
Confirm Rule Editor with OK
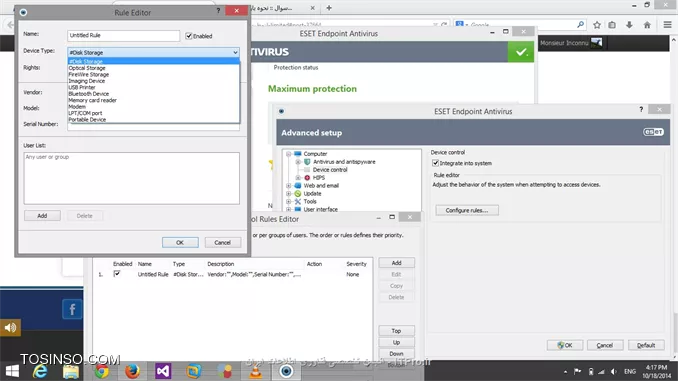coord(180,243)
